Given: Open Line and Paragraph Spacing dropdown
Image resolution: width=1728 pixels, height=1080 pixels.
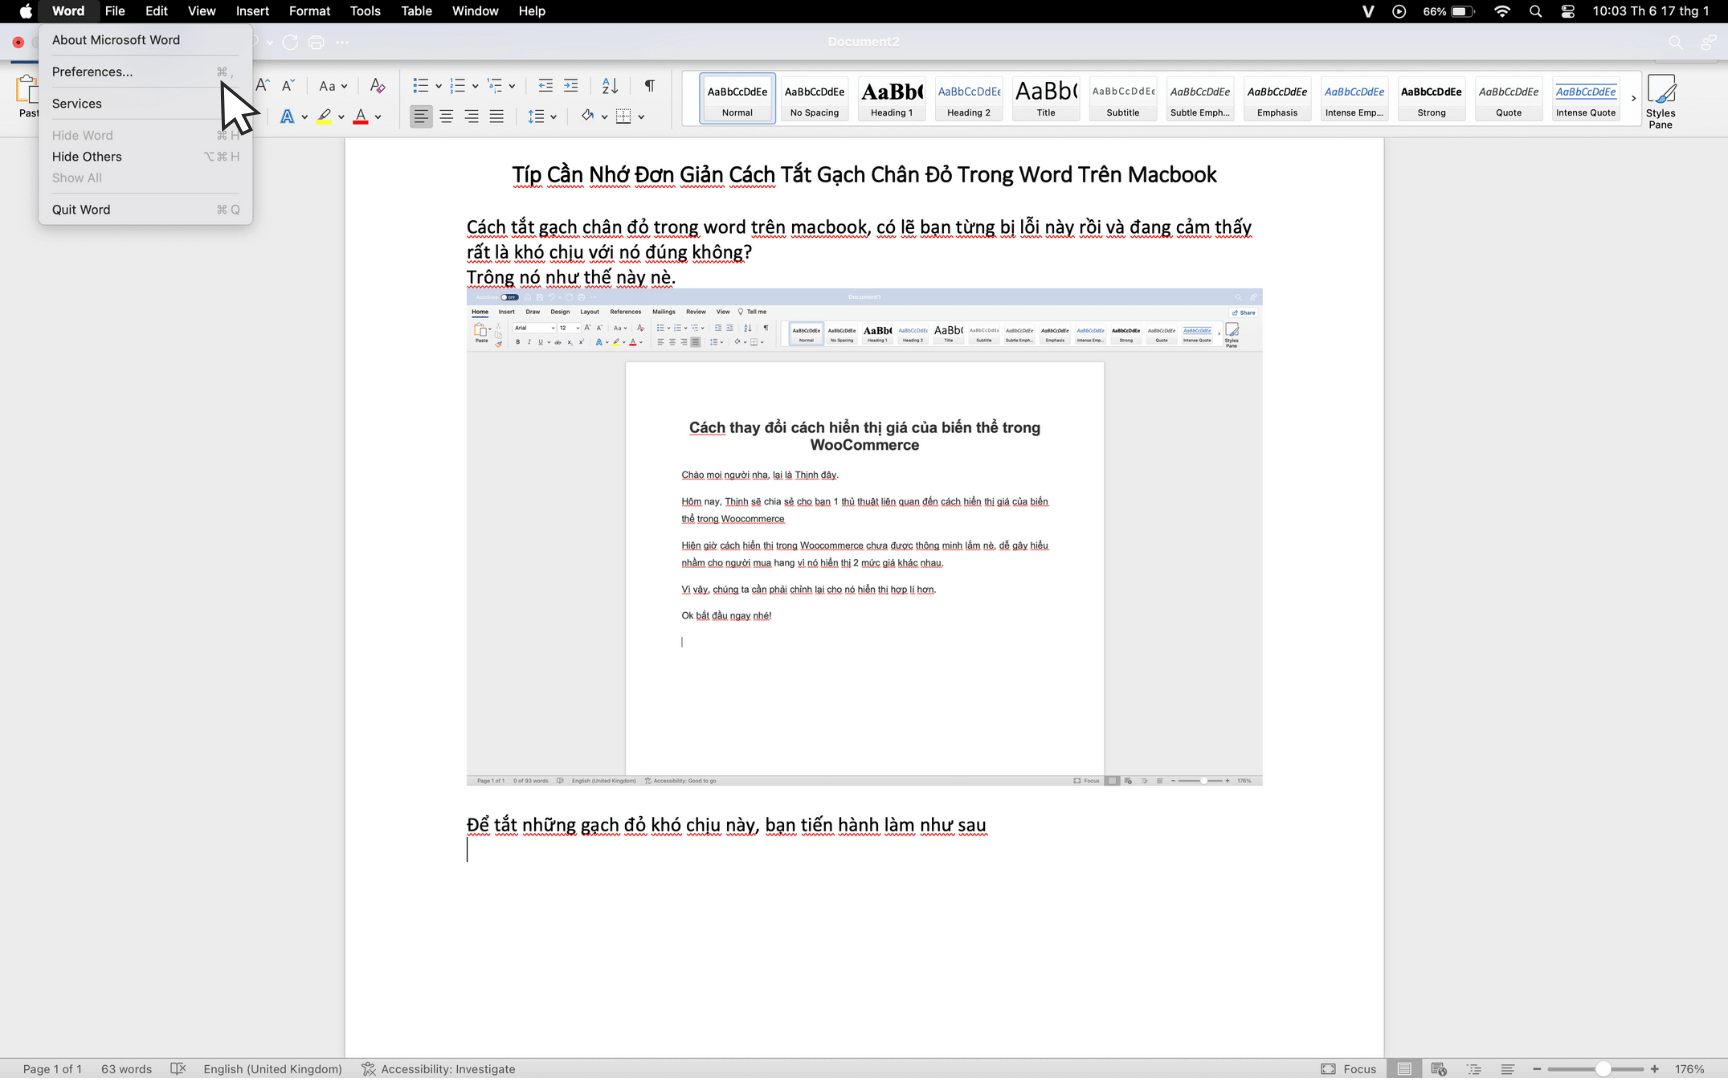Looking at the screenshot, I should [542, 117].
